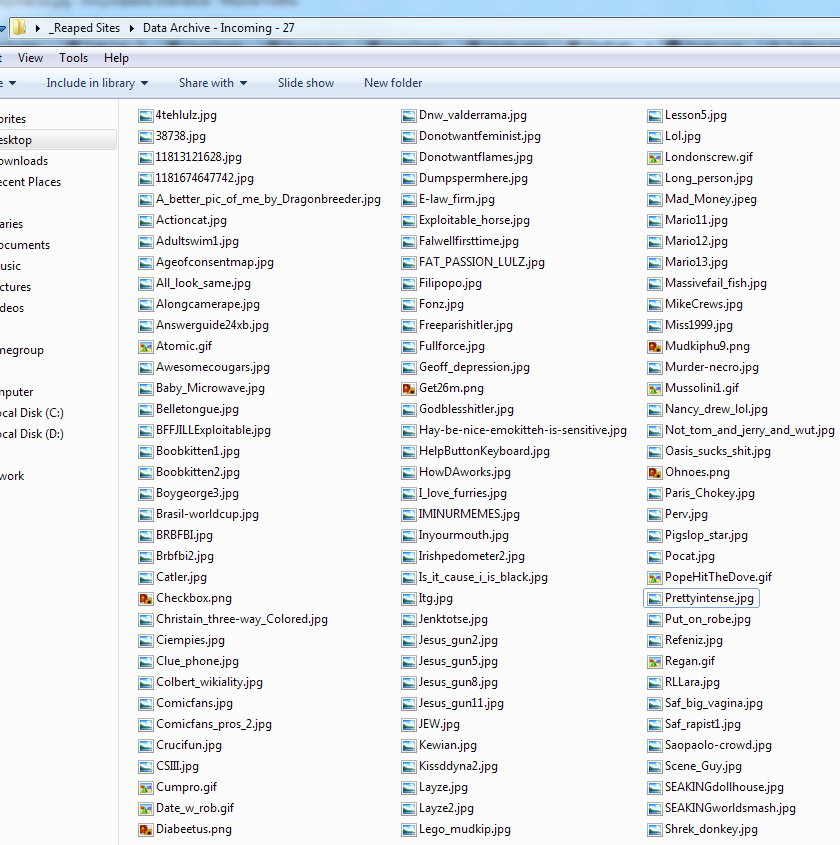Image resolution: width=840 pixels, height=845 pixels.
Task: Click the folder icon in the address bar
Action: click(x=19, y=28)
